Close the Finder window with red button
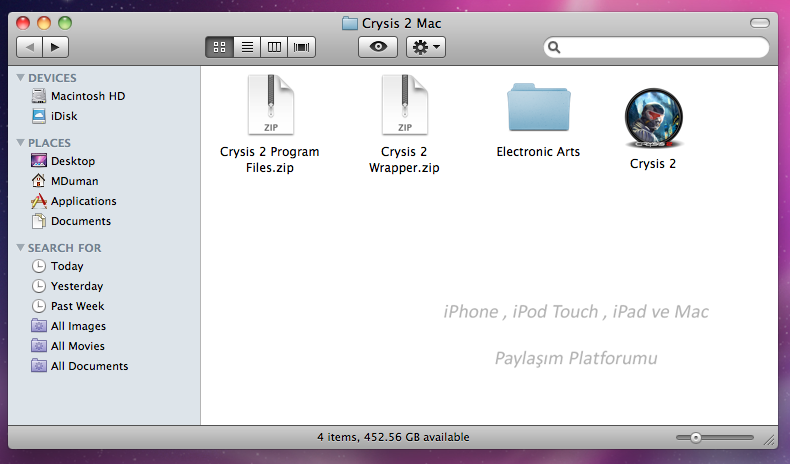This screenshot has height=464, width=790. [23, 23]
